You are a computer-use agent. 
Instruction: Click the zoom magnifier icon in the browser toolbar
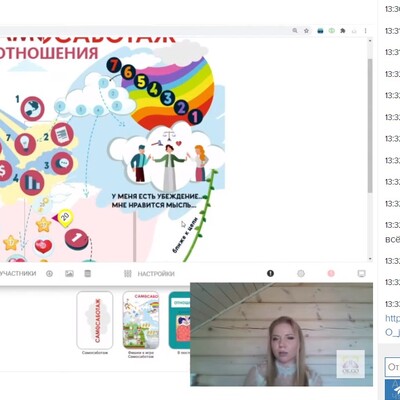pyautogui.click(x=295, y=31)
